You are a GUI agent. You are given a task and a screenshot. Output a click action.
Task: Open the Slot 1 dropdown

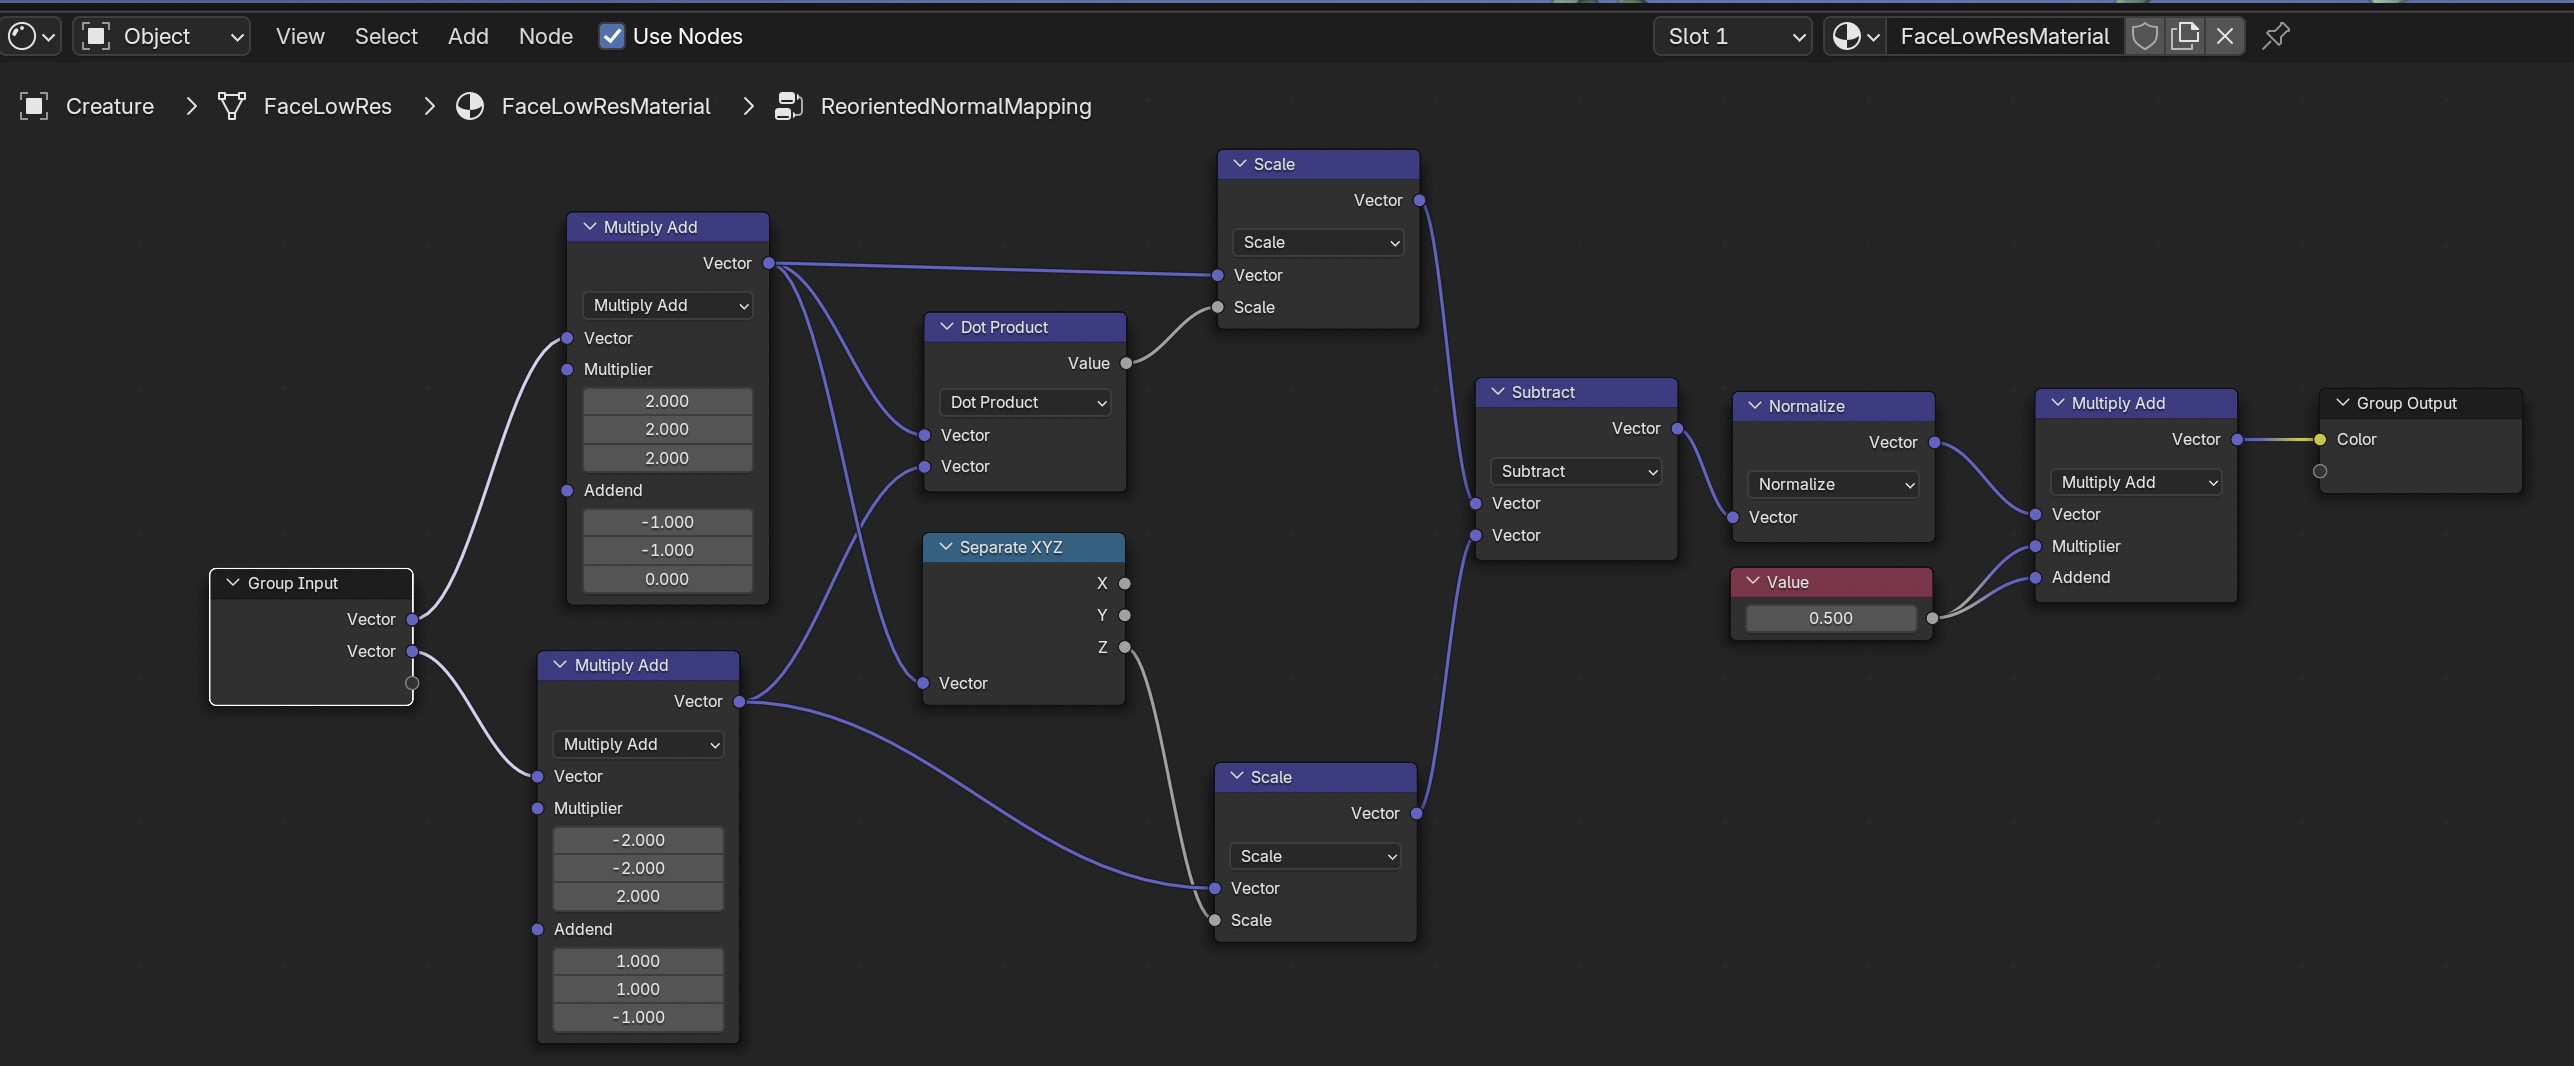point(1733,37)
